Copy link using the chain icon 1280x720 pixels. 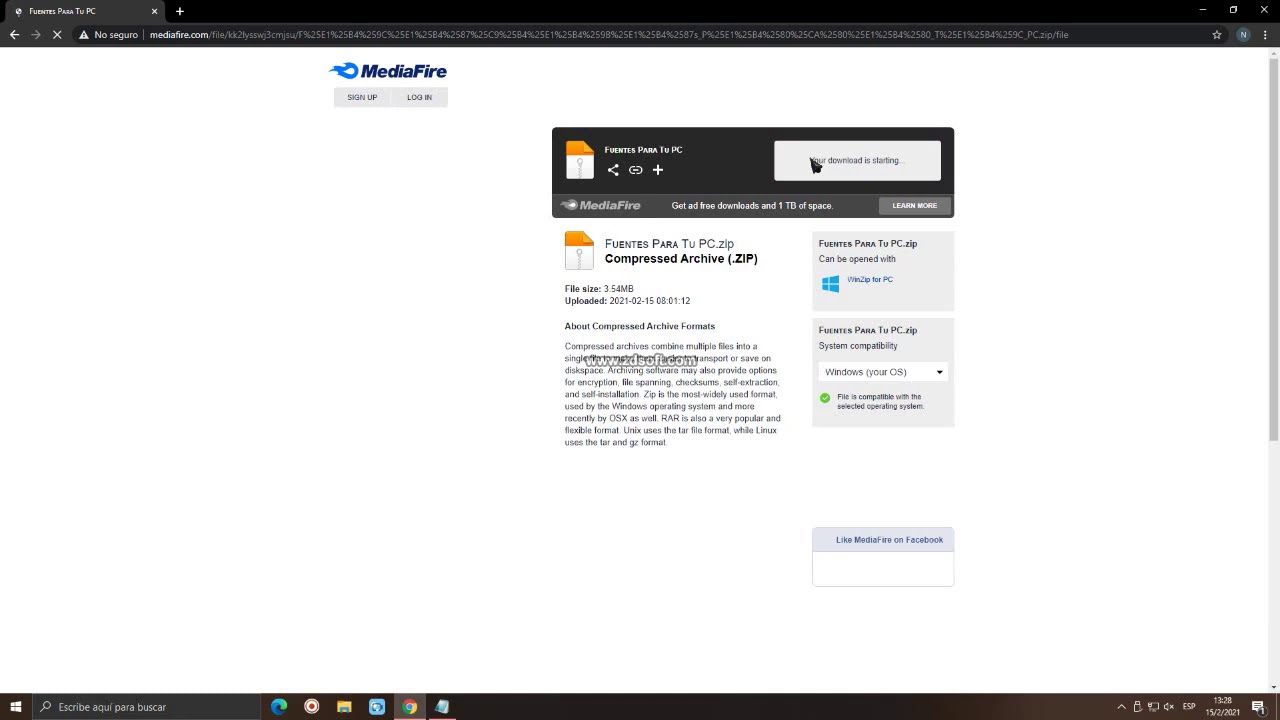(635, 170)
